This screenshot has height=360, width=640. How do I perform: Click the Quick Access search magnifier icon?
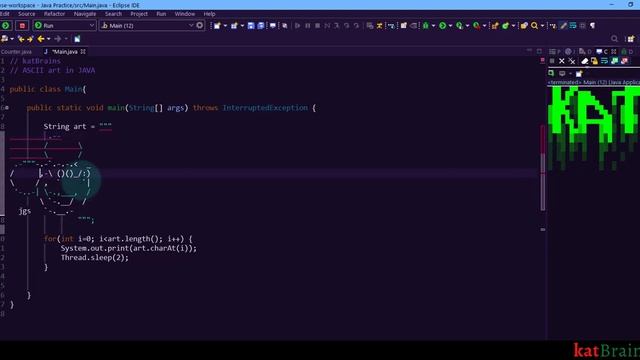(614, 39)
